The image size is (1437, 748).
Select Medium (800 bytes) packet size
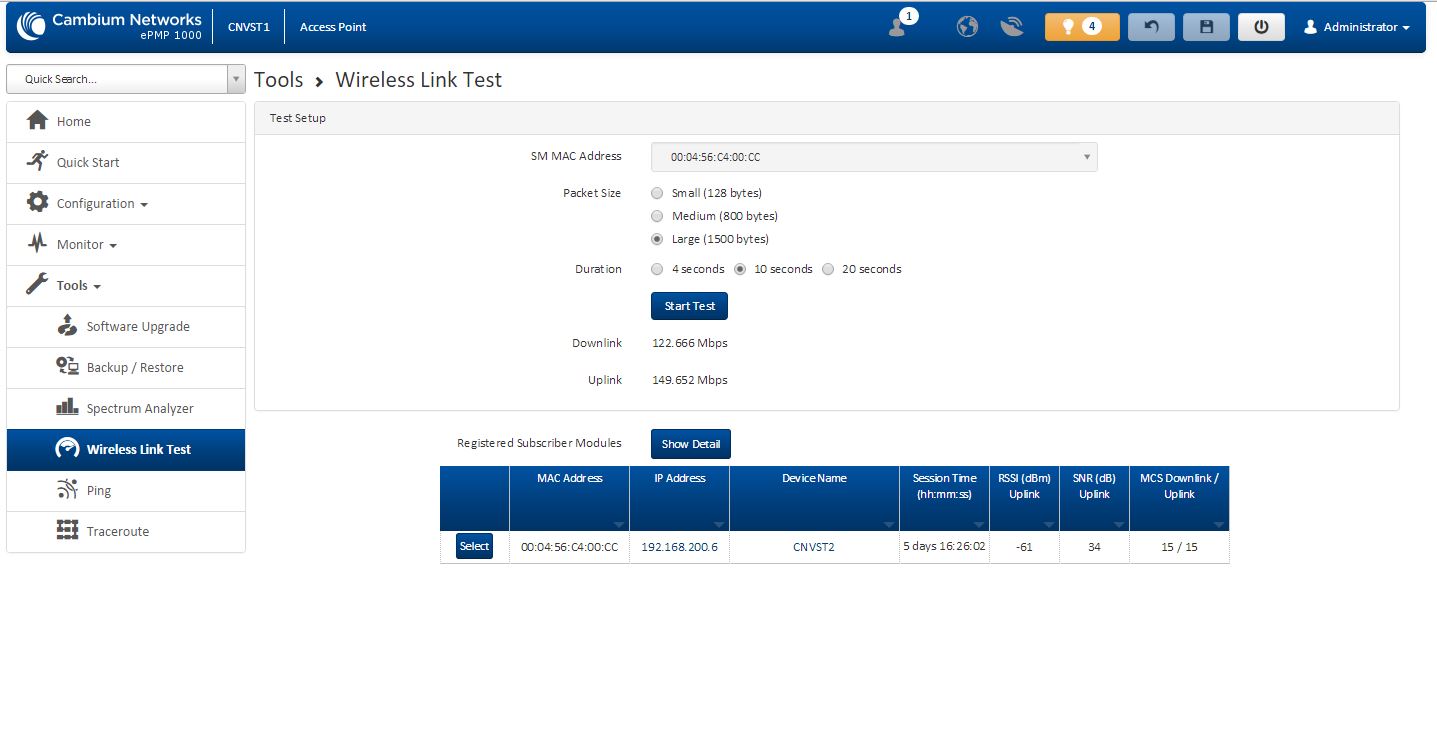click(x=657, y=216)
